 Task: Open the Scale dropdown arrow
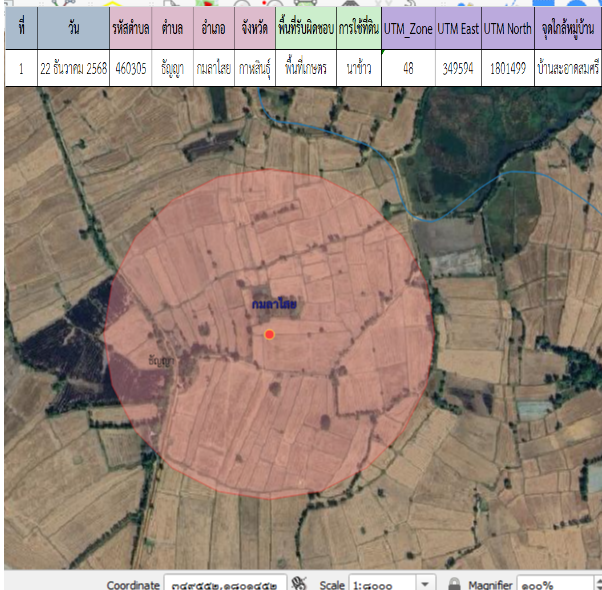click(426, 583)
